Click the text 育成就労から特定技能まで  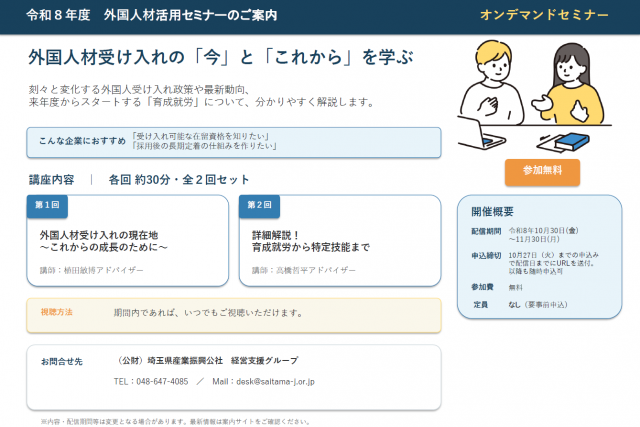311,247
